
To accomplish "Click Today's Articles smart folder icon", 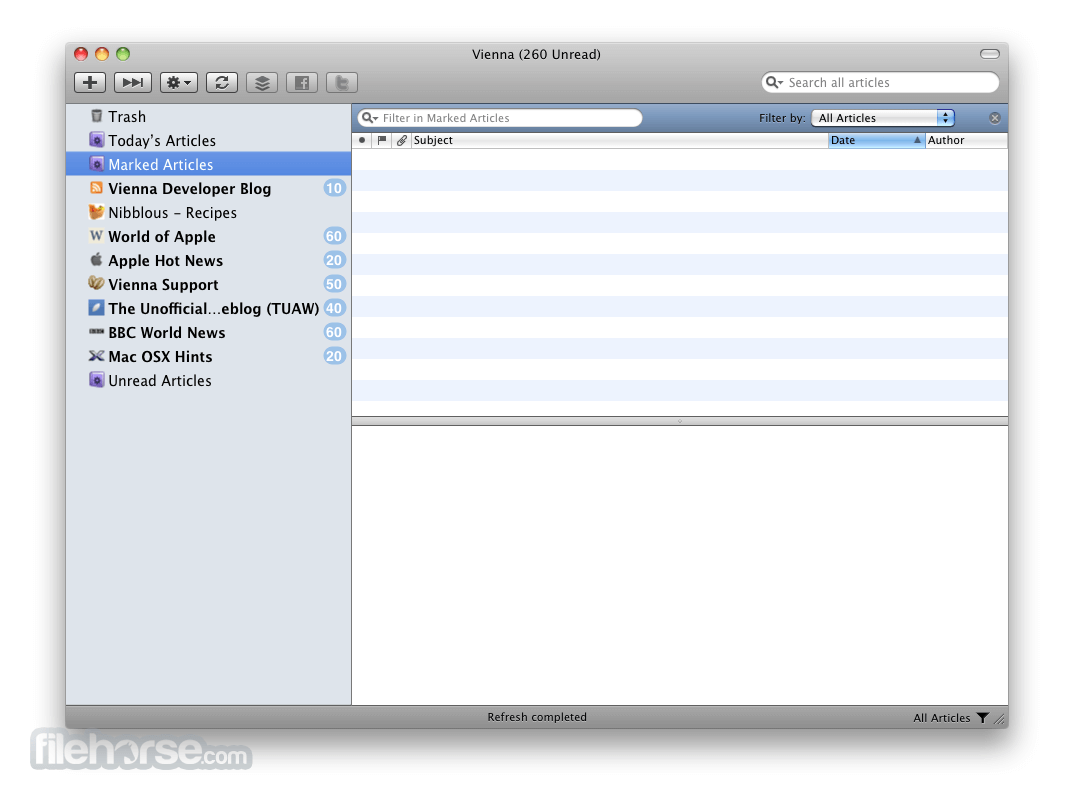I will pos(96,140).
